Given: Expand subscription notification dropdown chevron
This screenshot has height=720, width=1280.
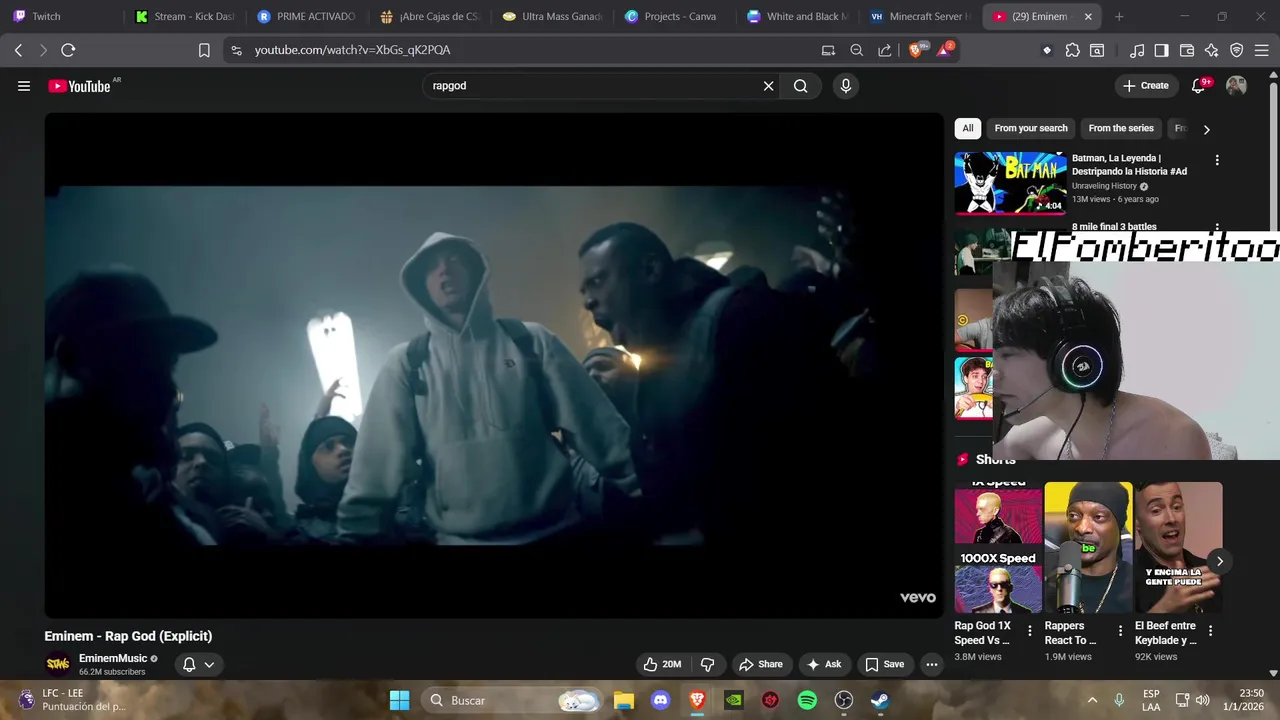Looking at the screenshot, I should (x=209, y=664).
